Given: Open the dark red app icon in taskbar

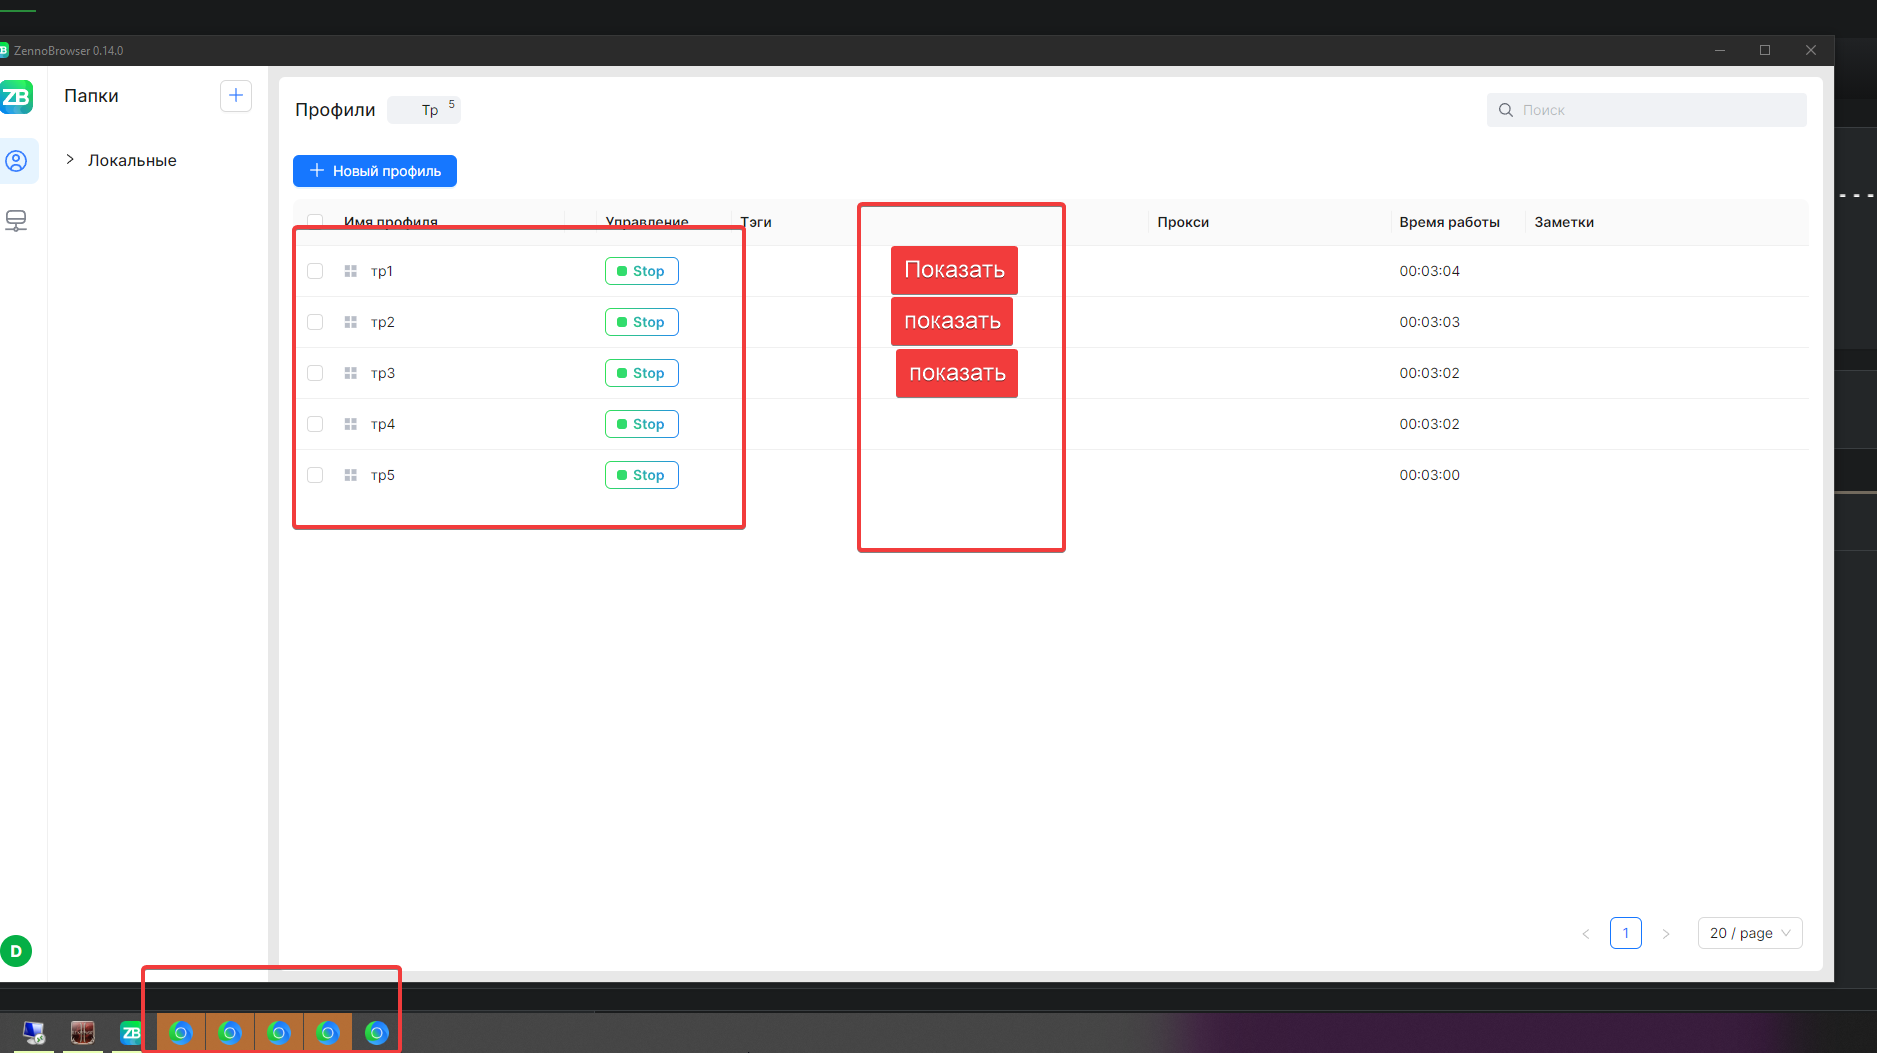Looking at the screenshot, I should tap(83, 1033).
